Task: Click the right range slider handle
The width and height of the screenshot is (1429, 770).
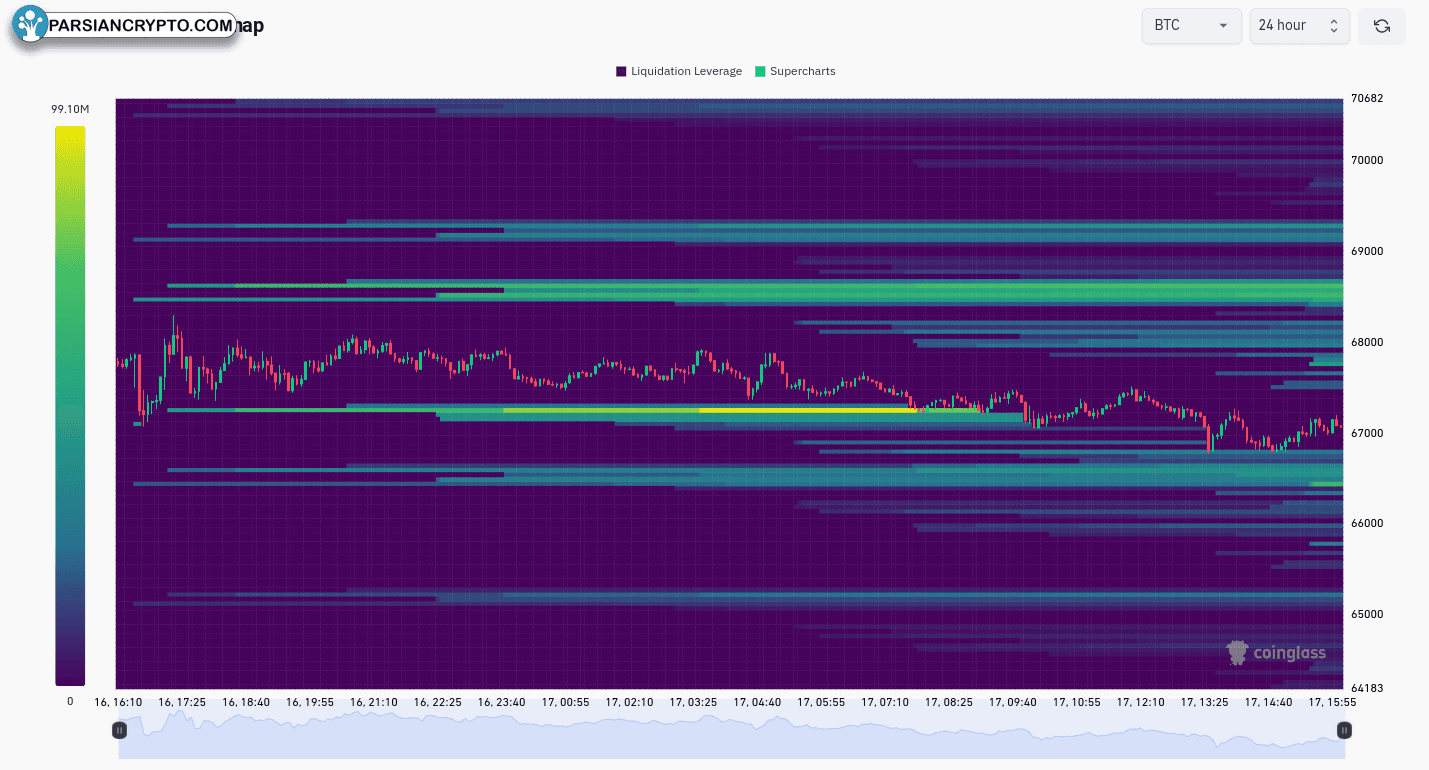Action: click(1344, 730)
